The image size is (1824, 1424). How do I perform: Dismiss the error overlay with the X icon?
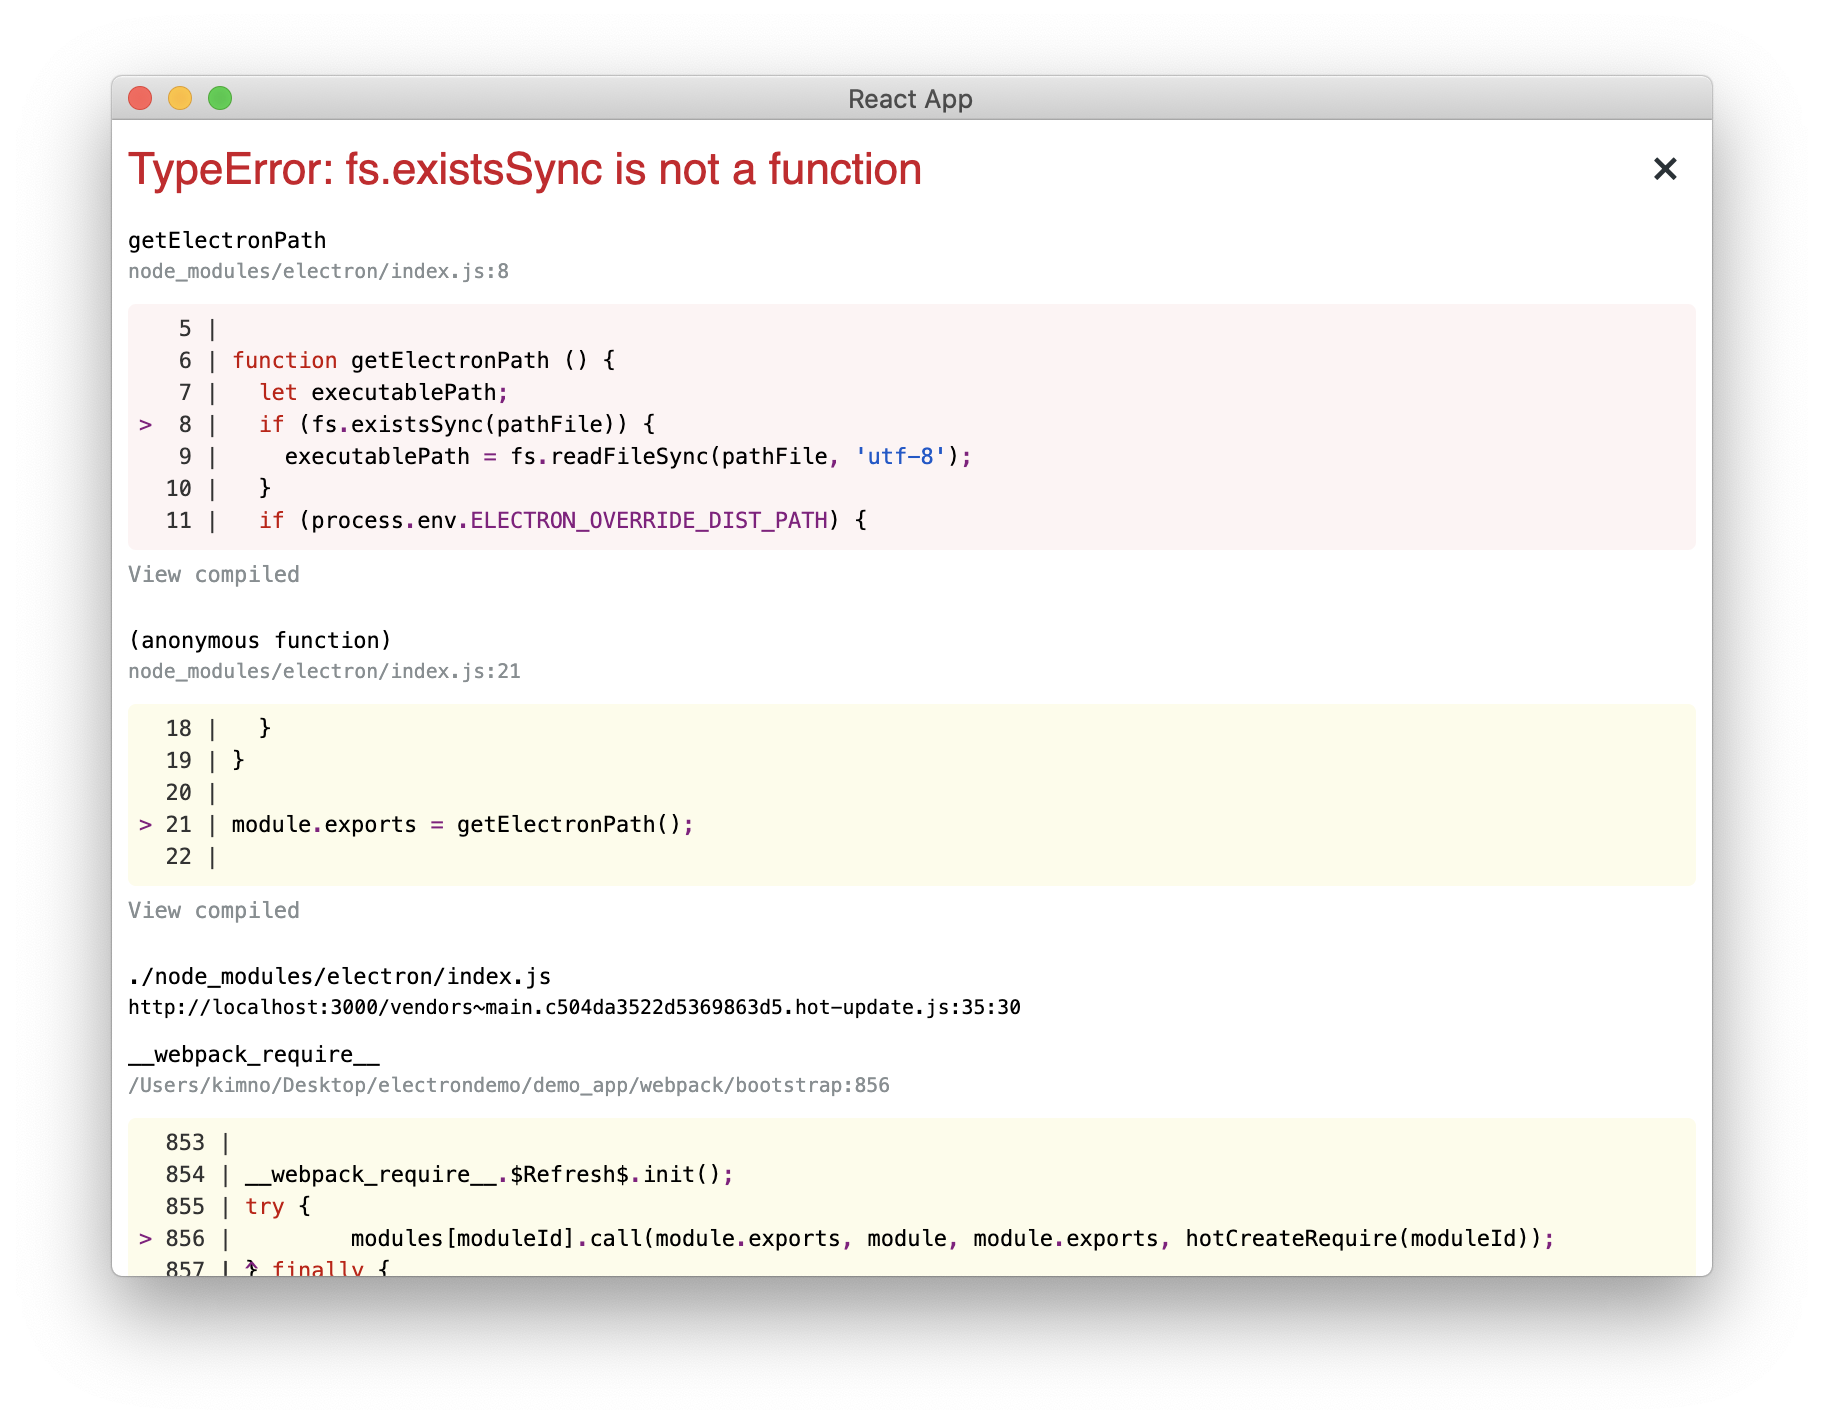click(x=1664, y=169)
